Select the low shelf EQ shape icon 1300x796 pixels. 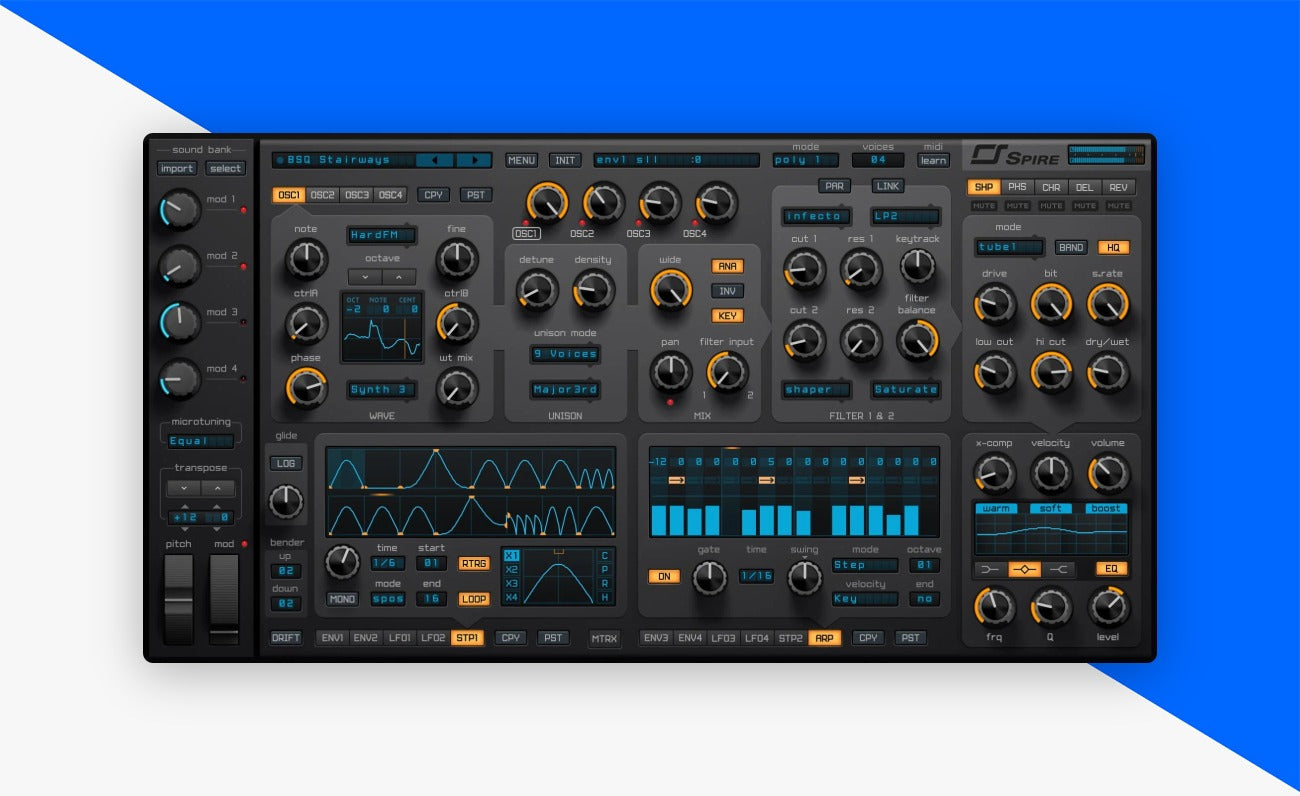tap(991, 569)
